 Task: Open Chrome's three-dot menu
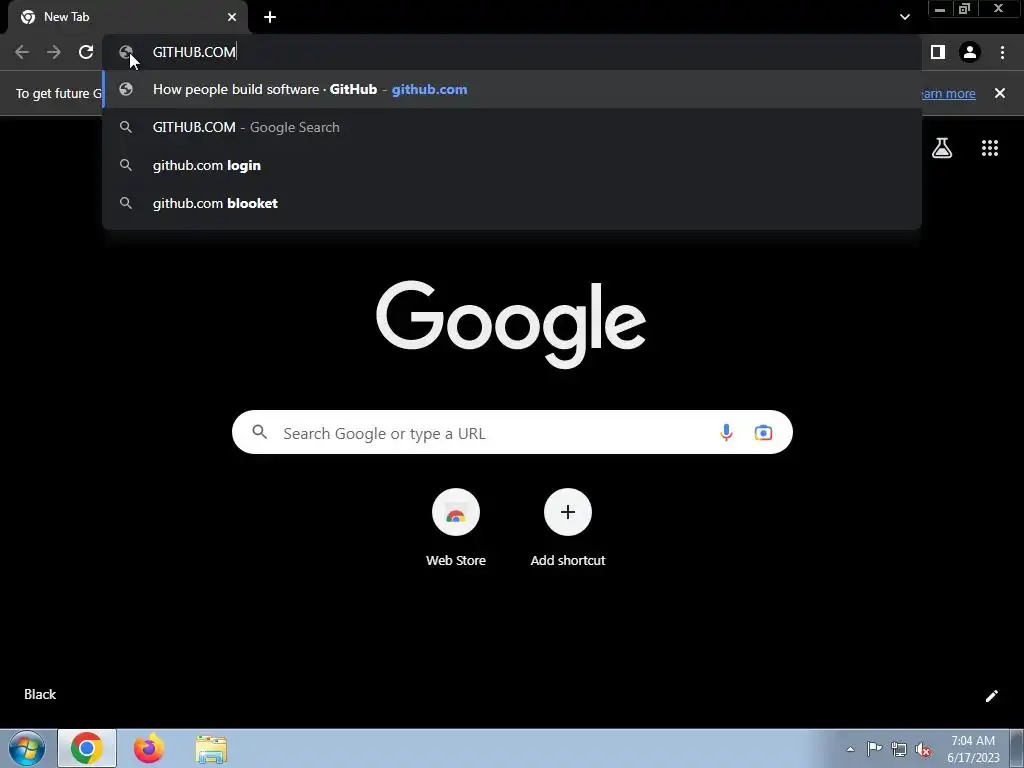[x=1002, y=52]
